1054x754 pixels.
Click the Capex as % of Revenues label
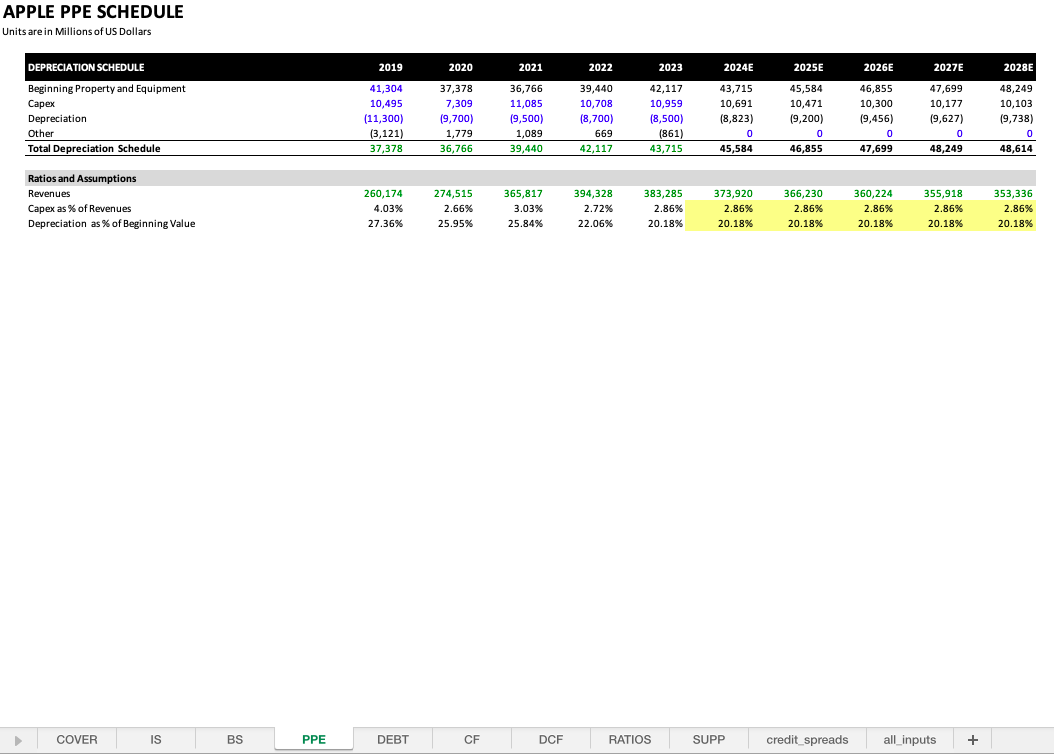pyautogui.click(x=79, y=208)
